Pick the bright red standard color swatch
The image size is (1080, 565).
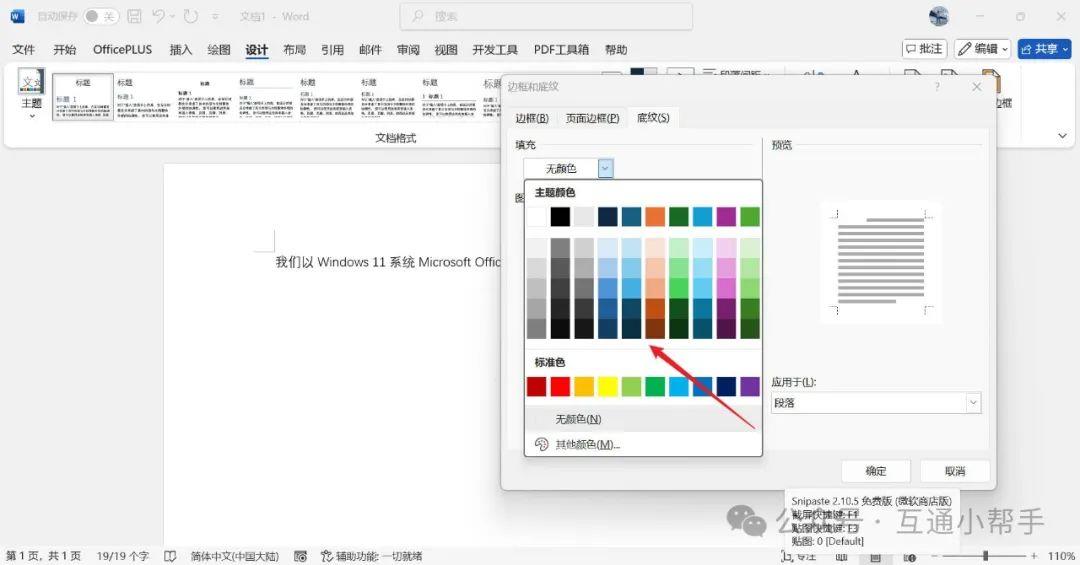[560, 387]
